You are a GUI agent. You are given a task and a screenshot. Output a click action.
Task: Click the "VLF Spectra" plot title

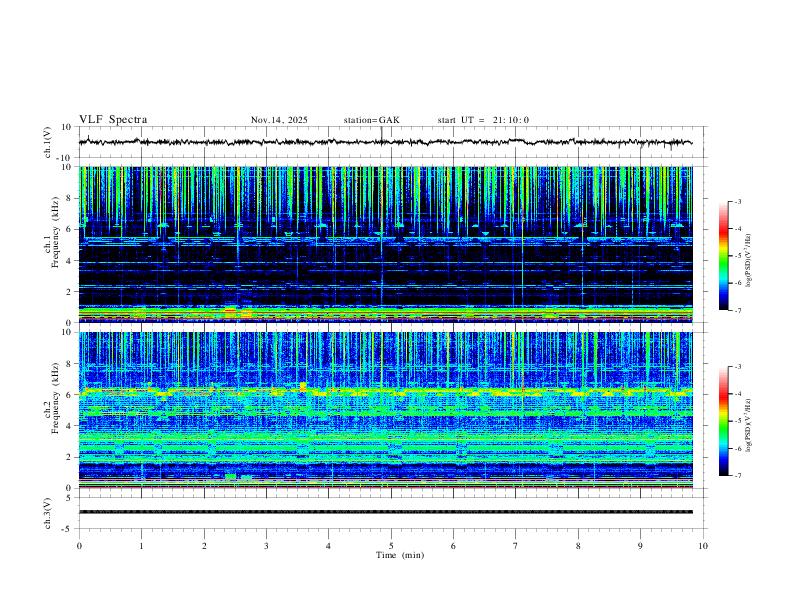[x=113, y=119]
